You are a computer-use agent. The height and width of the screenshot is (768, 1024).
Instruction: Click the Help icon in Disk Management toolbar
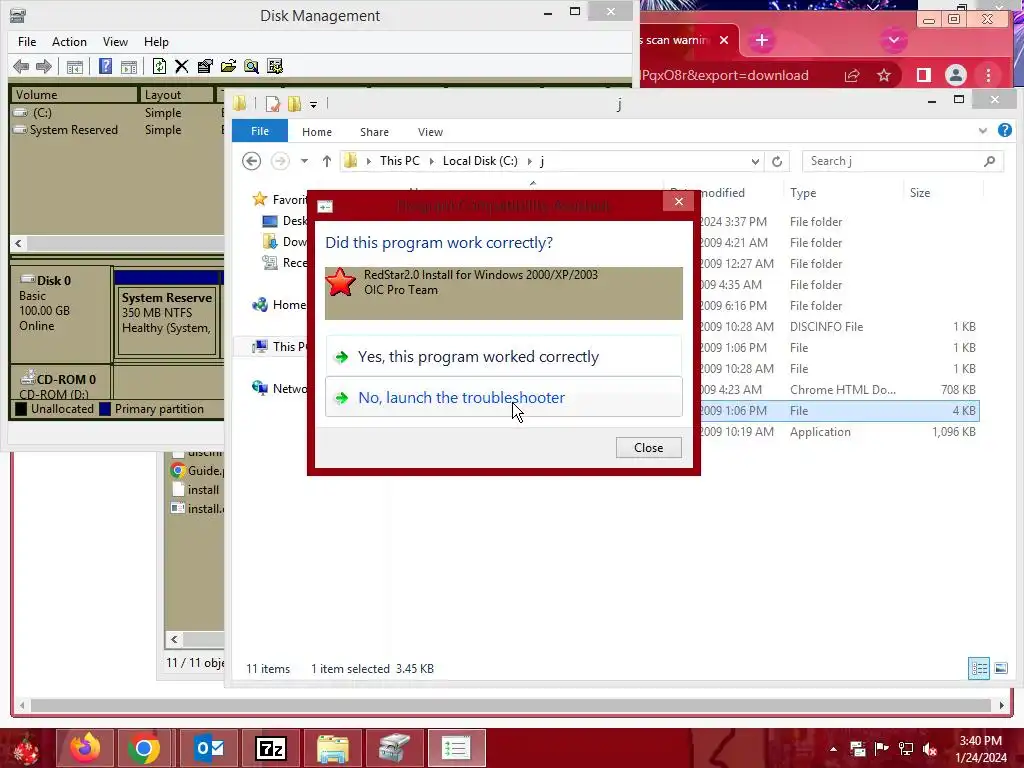(105, 66)
